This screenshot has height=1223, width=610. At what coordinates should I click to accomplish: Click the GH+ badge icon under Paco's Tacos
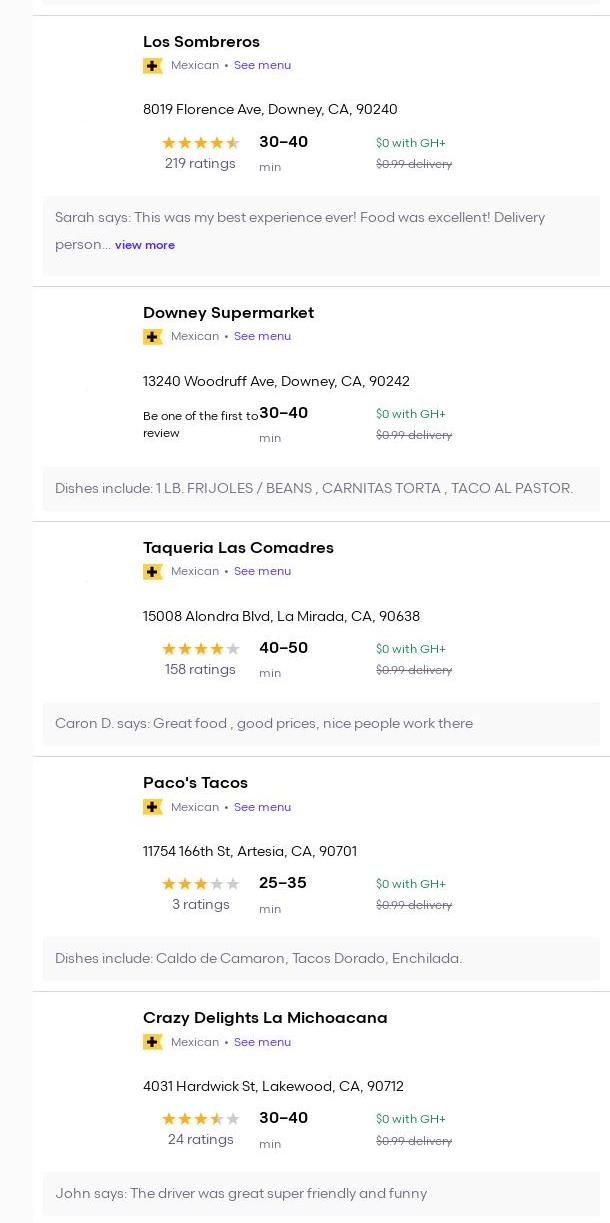pyautogui.click(x=152, y=807)
